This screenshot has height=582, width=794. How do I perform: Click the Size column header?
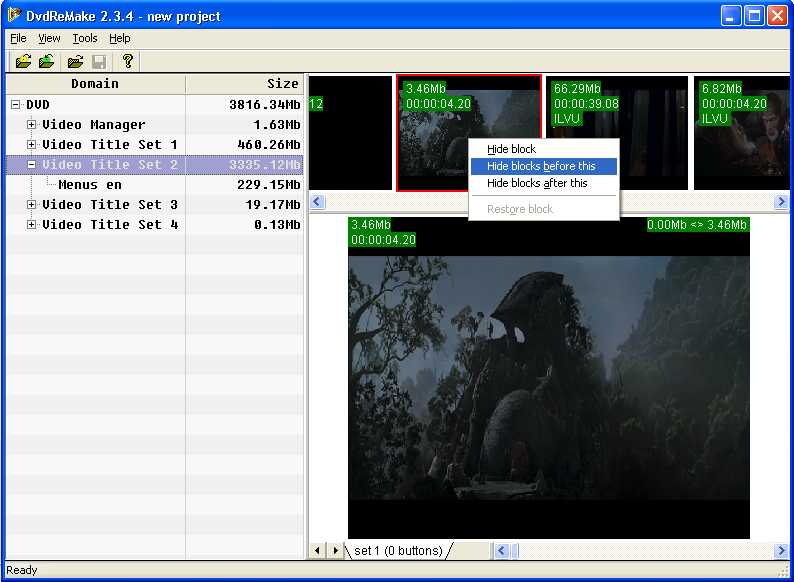(244, 84)
